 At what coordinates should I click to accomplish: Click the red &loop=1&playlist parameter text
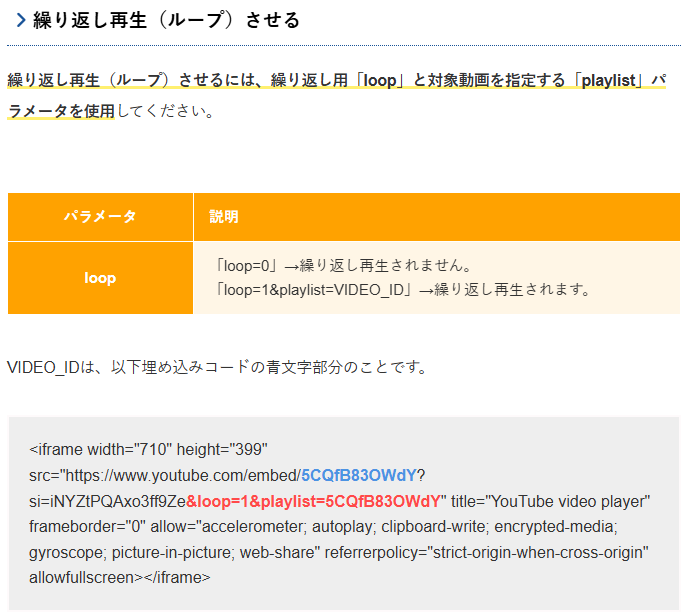point(313,500)
